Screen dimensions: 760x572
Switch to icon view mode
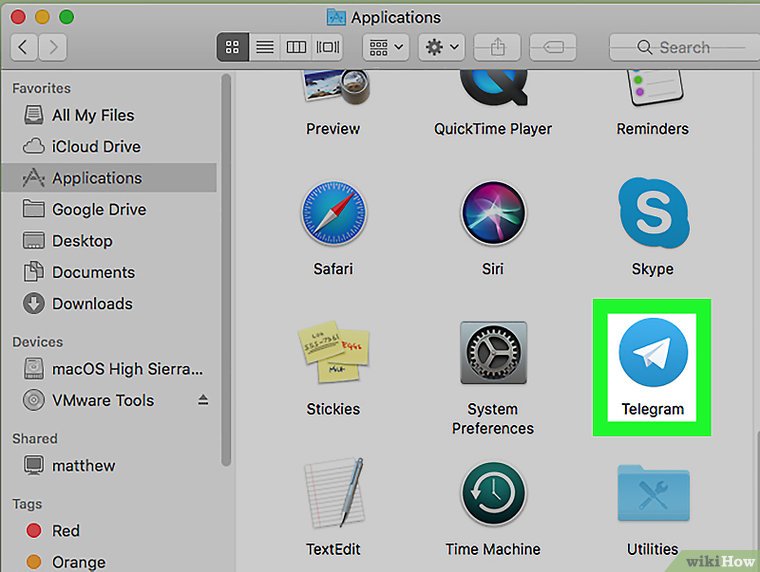coord(233,47)
